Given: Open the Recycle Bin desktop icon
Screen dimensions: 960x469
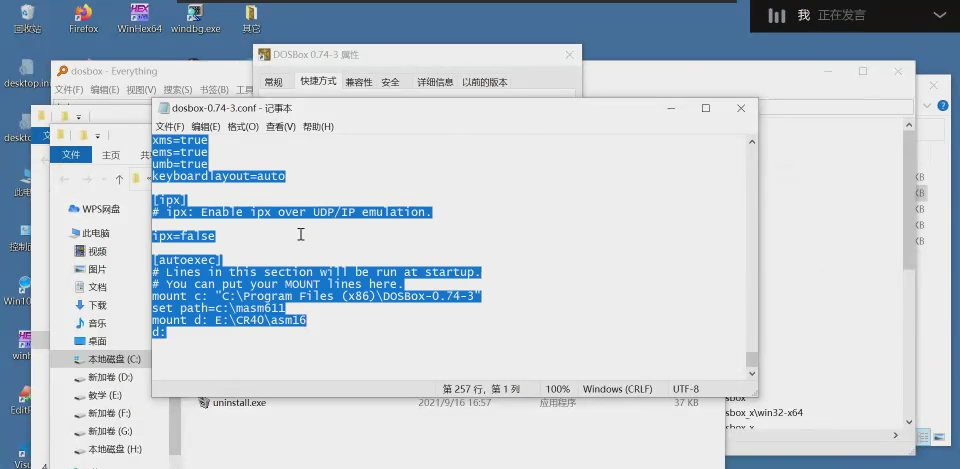Looking at the screenshot, I should pos(28,17).
